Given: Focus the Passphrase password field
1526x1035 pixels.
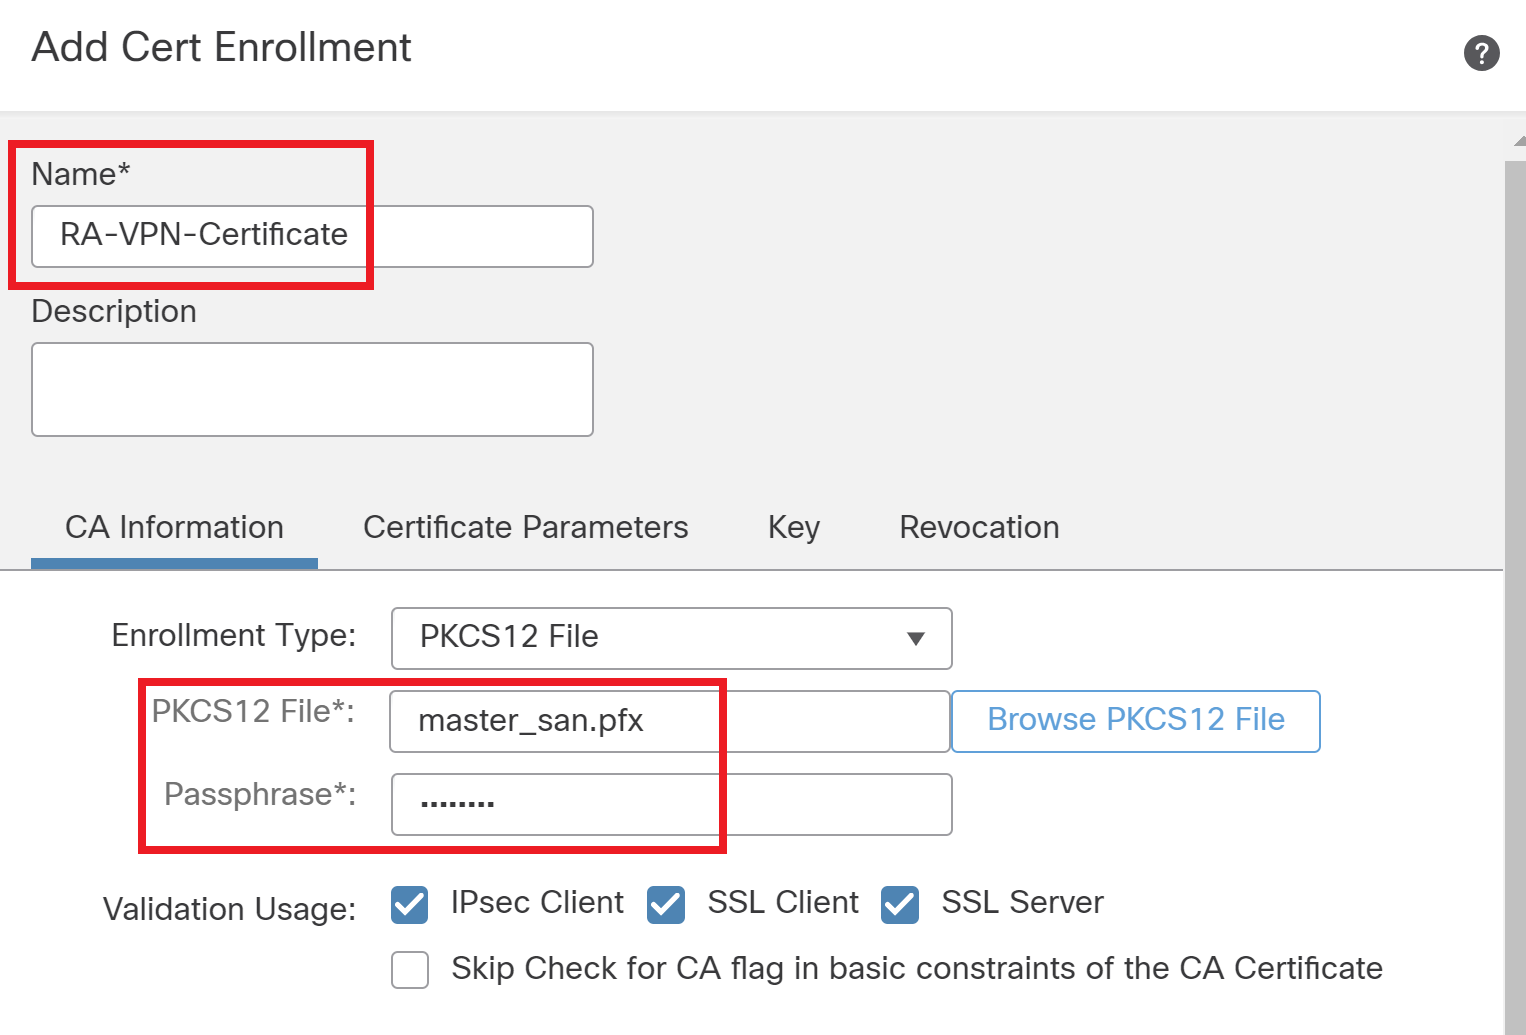Looking at the screenshot, I should (670, 804).
